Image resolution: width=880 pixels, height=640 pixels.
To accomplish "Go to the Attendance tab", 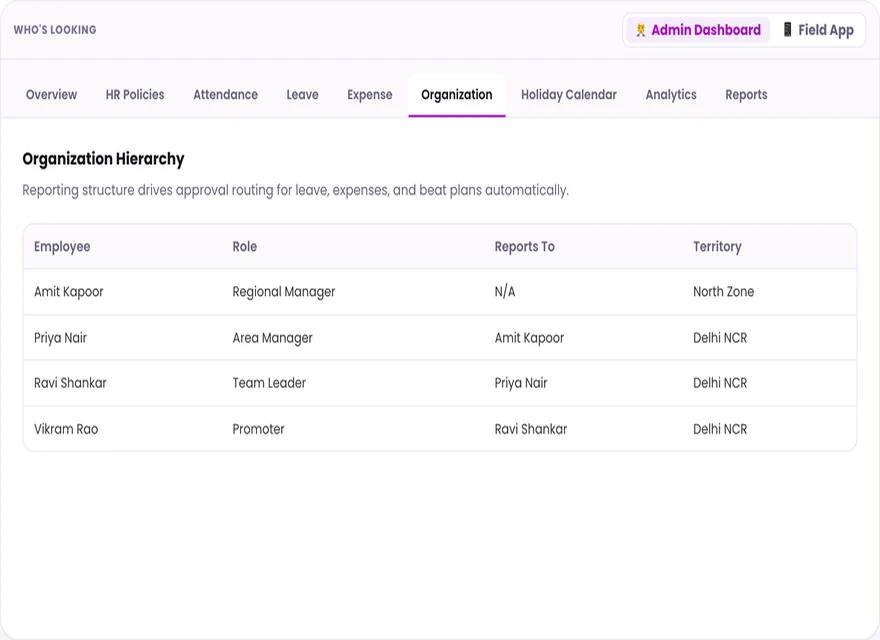I will (226, 95).
